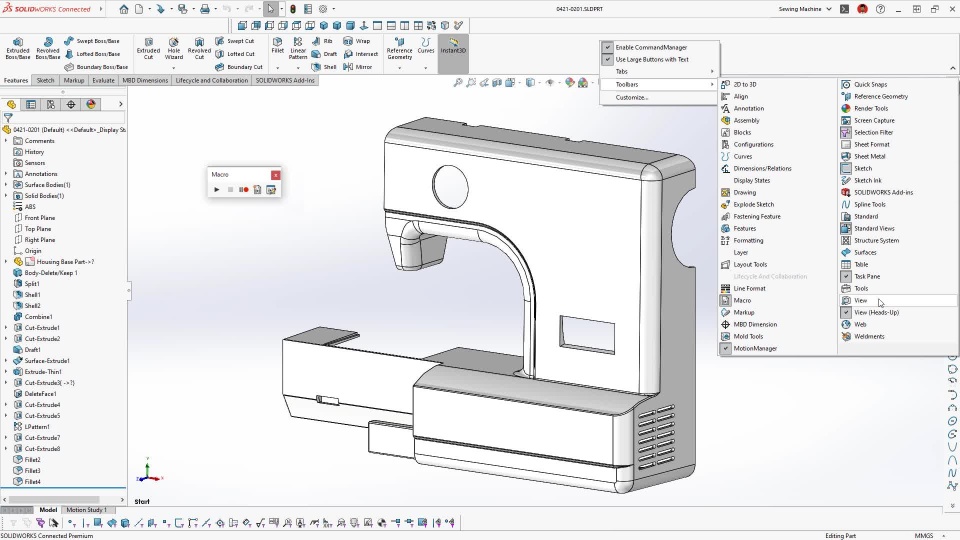Open the Options gear icon
The height and width of the screenshot is (540, 960).
coord(323,9)
